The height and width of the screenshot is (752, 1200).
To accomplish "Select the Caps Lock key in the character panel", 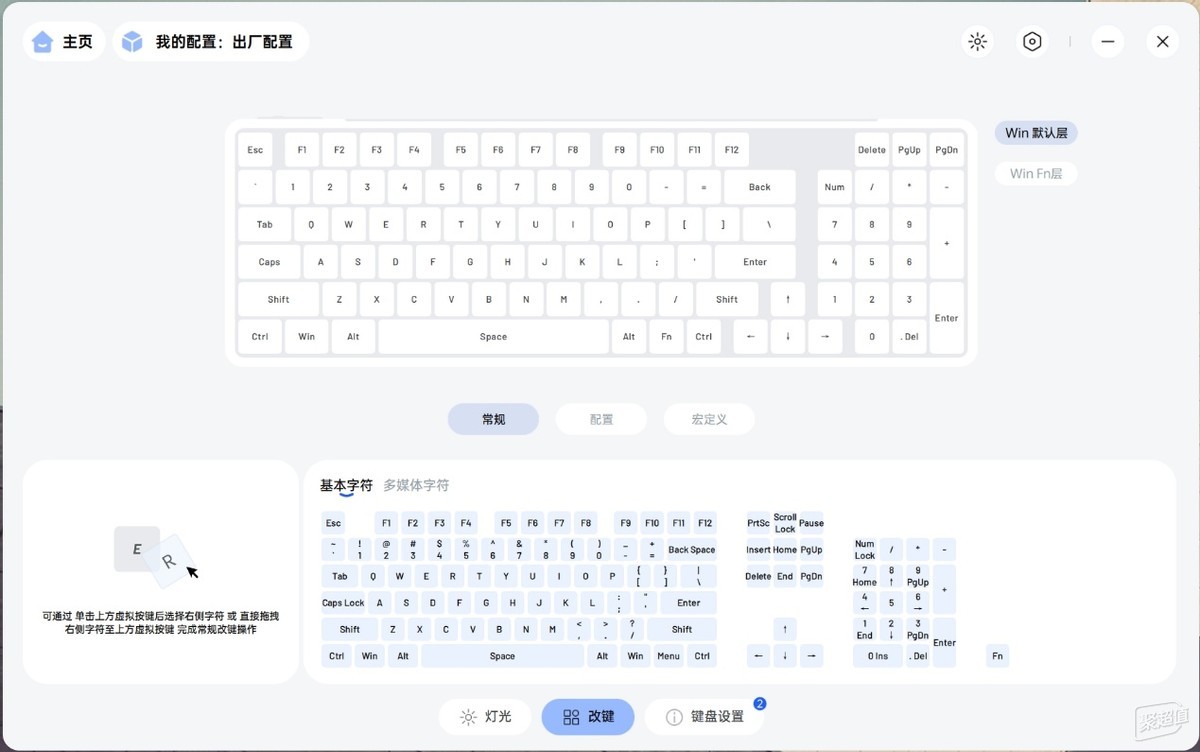I will coord(343,603).
